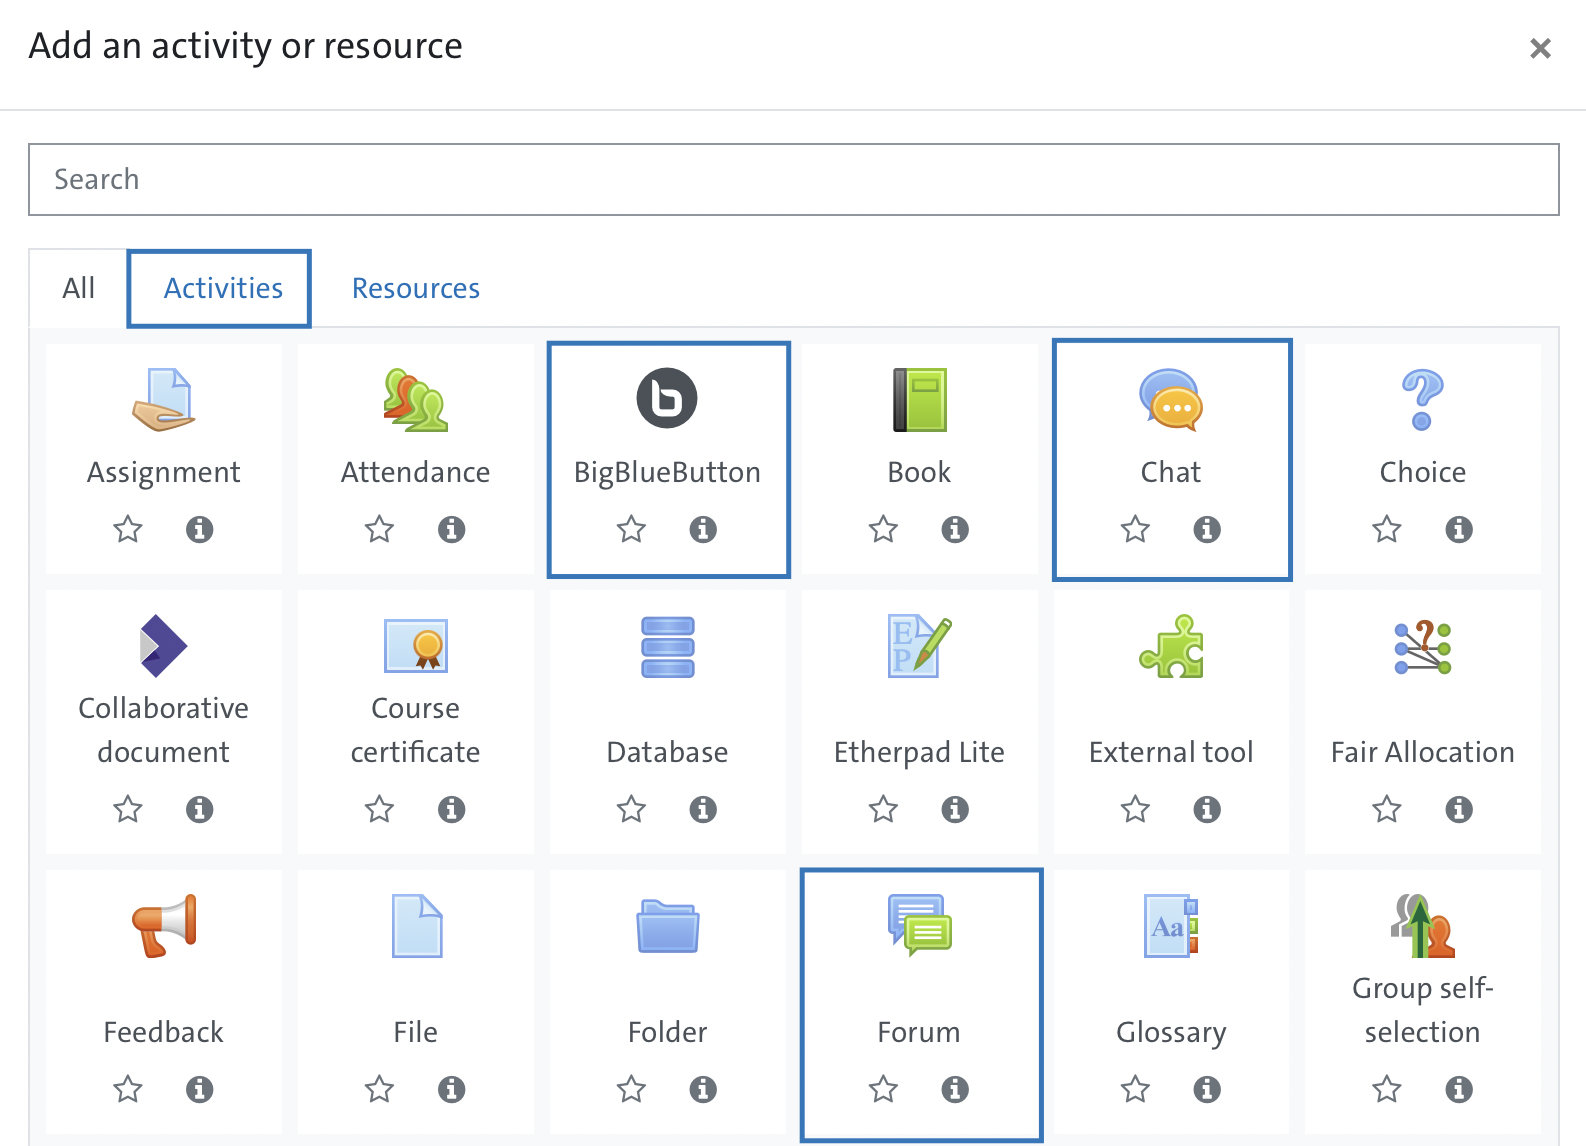Viewport: 1586px width, 1146px height.
Task: Star Attendance as favourite
Action: (379, 529)
